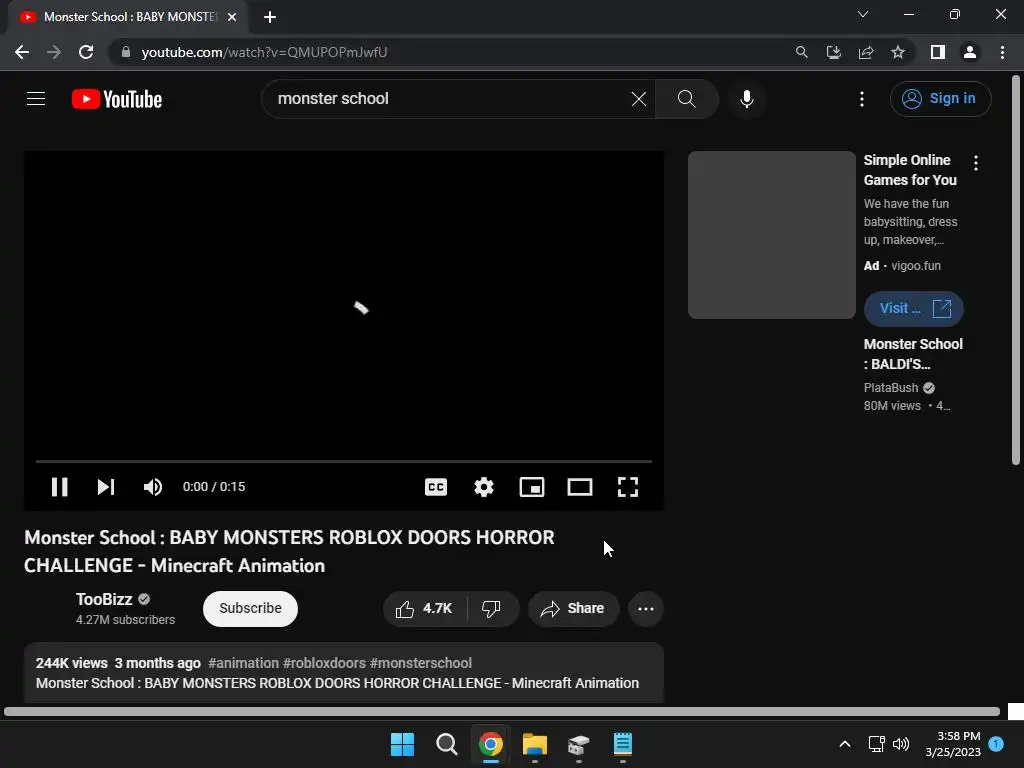Open the Notepad taskbar icon
This screenshot has width=1024, height=768.
[x=622, y=744]
